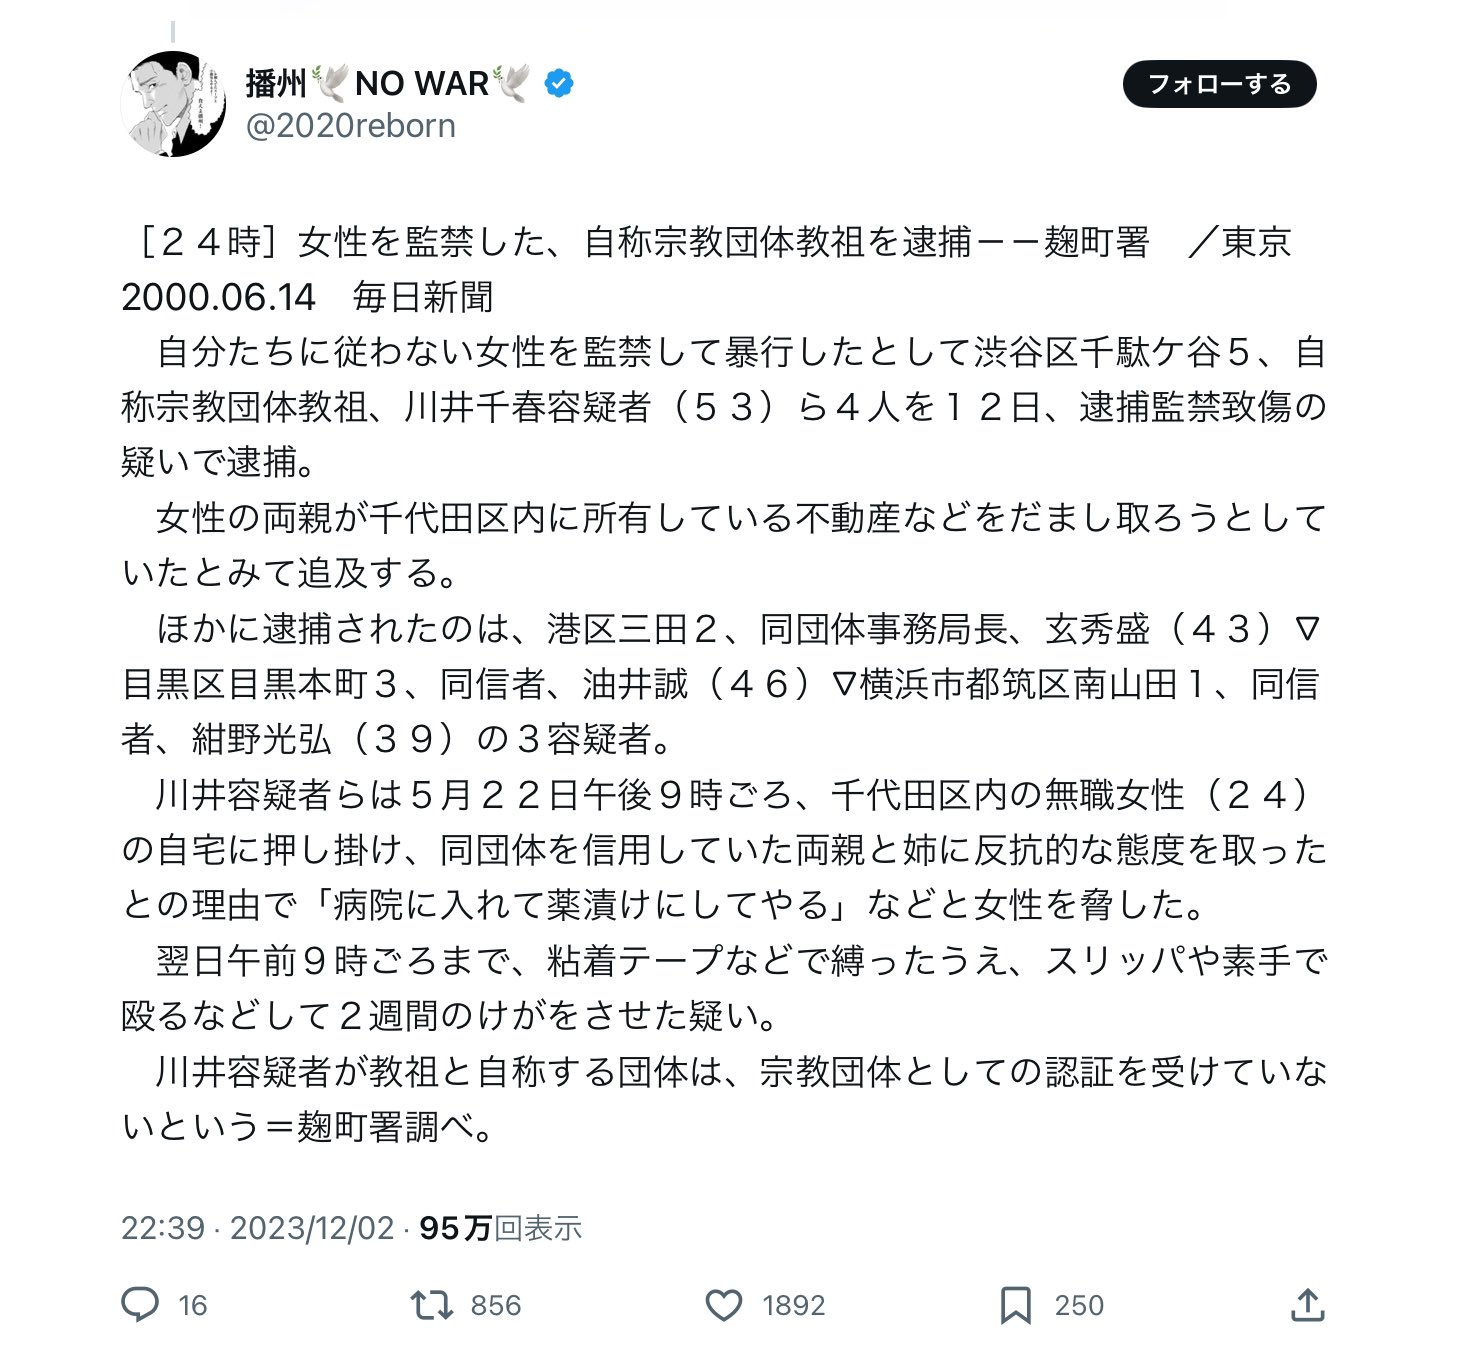Screen dimensions: 1464x1358
Task: Click the blue verified badge
Action: point(558,84)
